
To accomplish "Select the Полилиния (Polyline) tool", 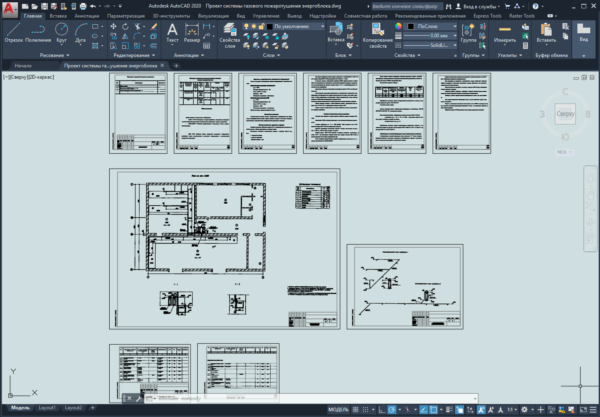I will click(x=38, y=32).
